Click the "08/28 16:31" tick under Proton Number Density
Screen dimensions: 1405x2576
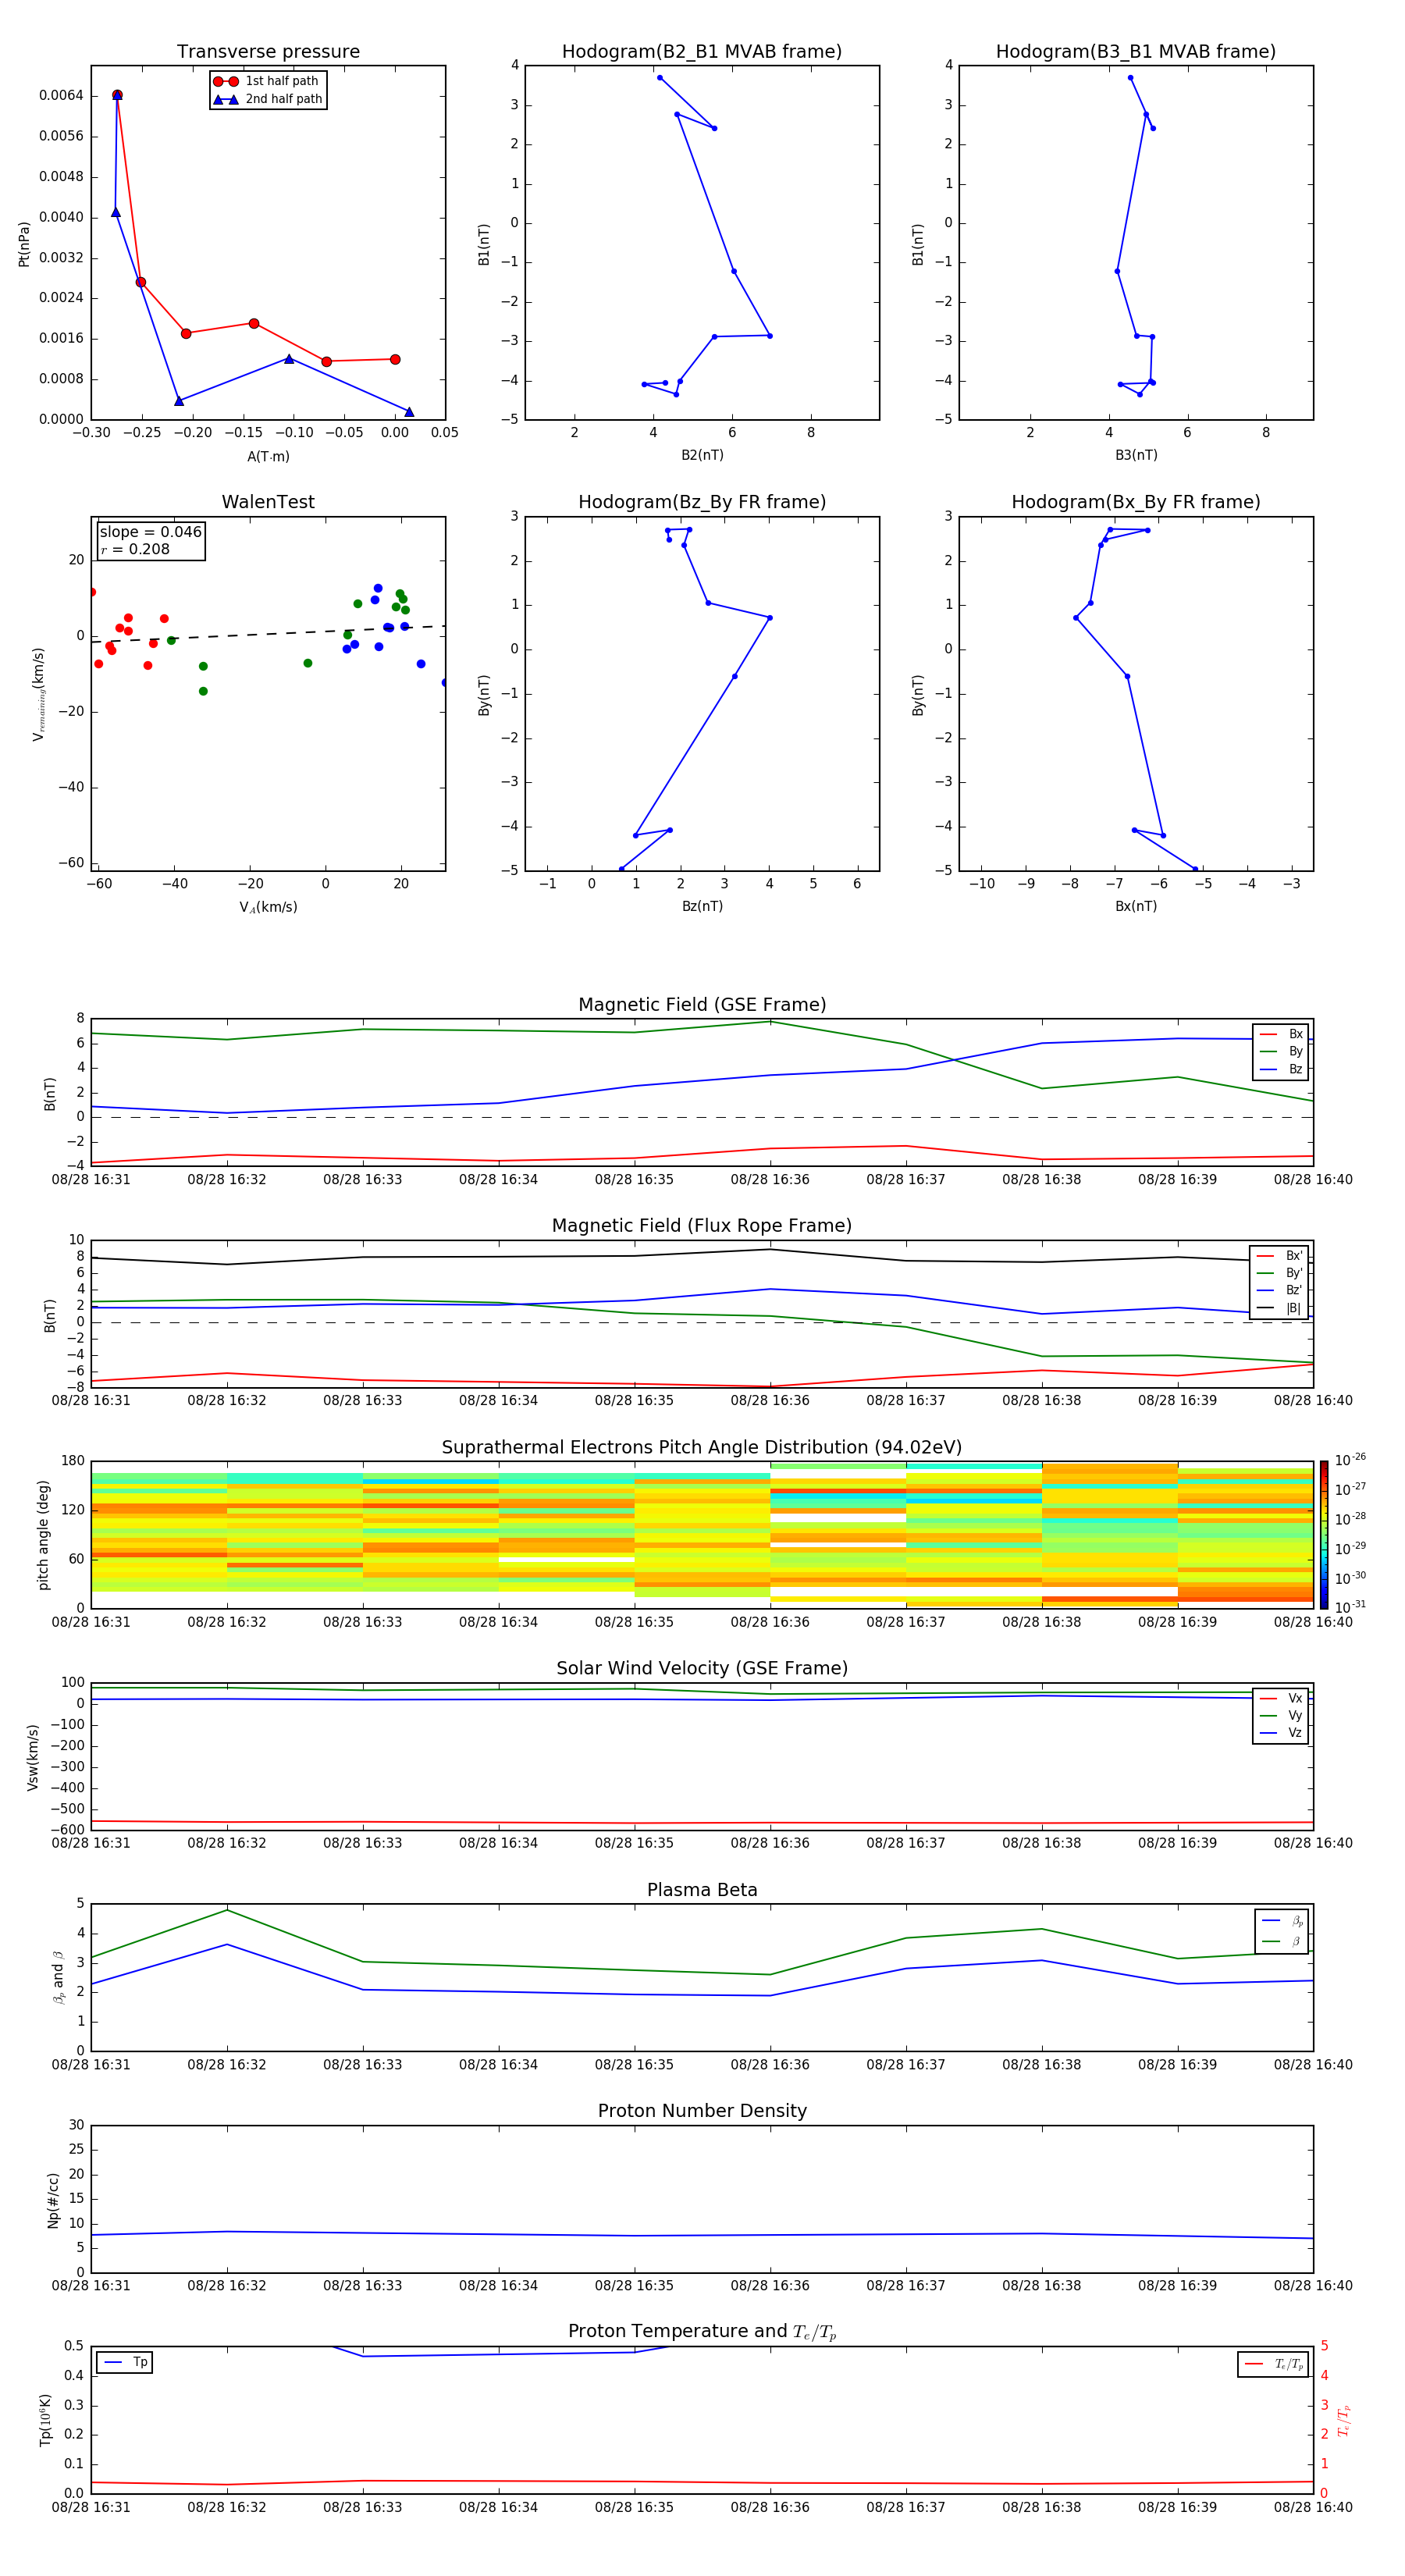[91, 2286]
